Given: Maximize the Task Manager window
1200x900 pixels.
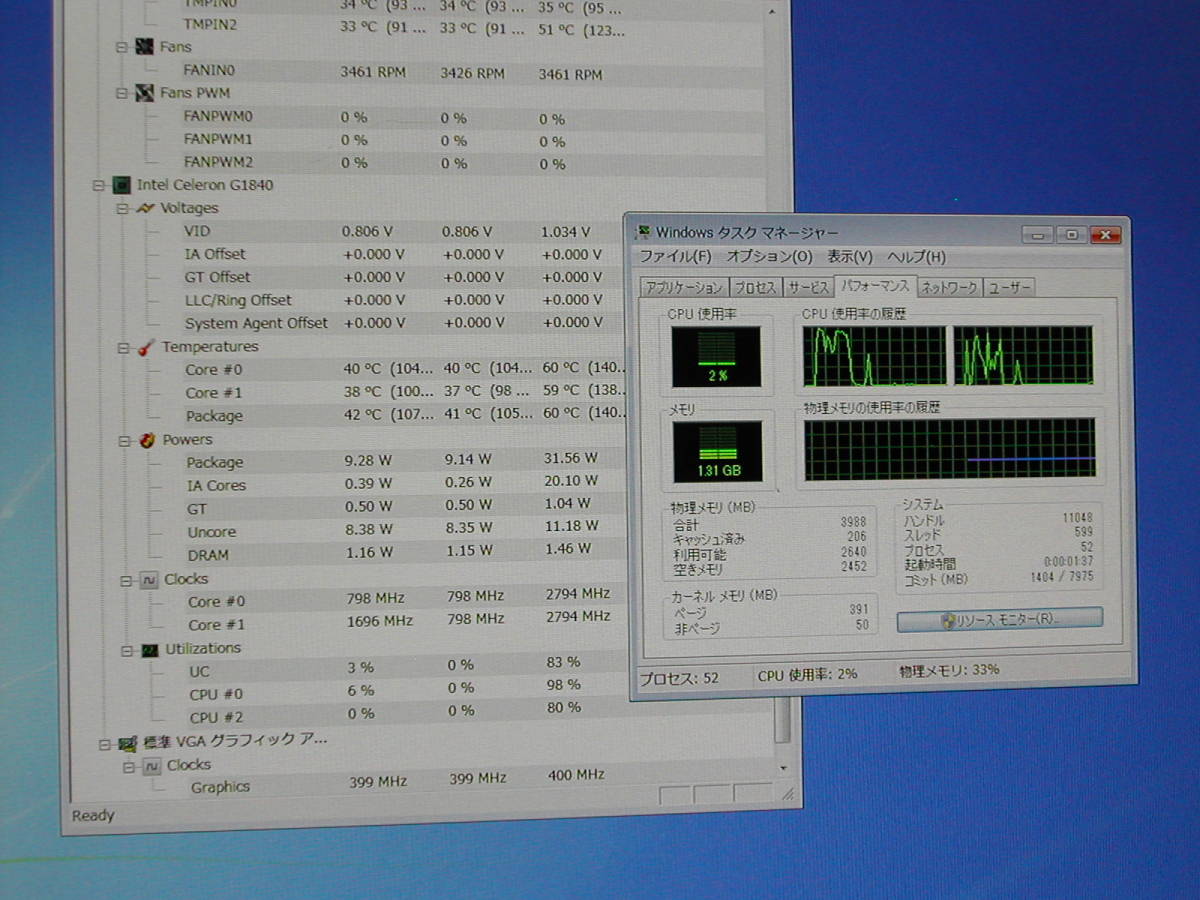Looking at the screenshot, I should 1071,235.
